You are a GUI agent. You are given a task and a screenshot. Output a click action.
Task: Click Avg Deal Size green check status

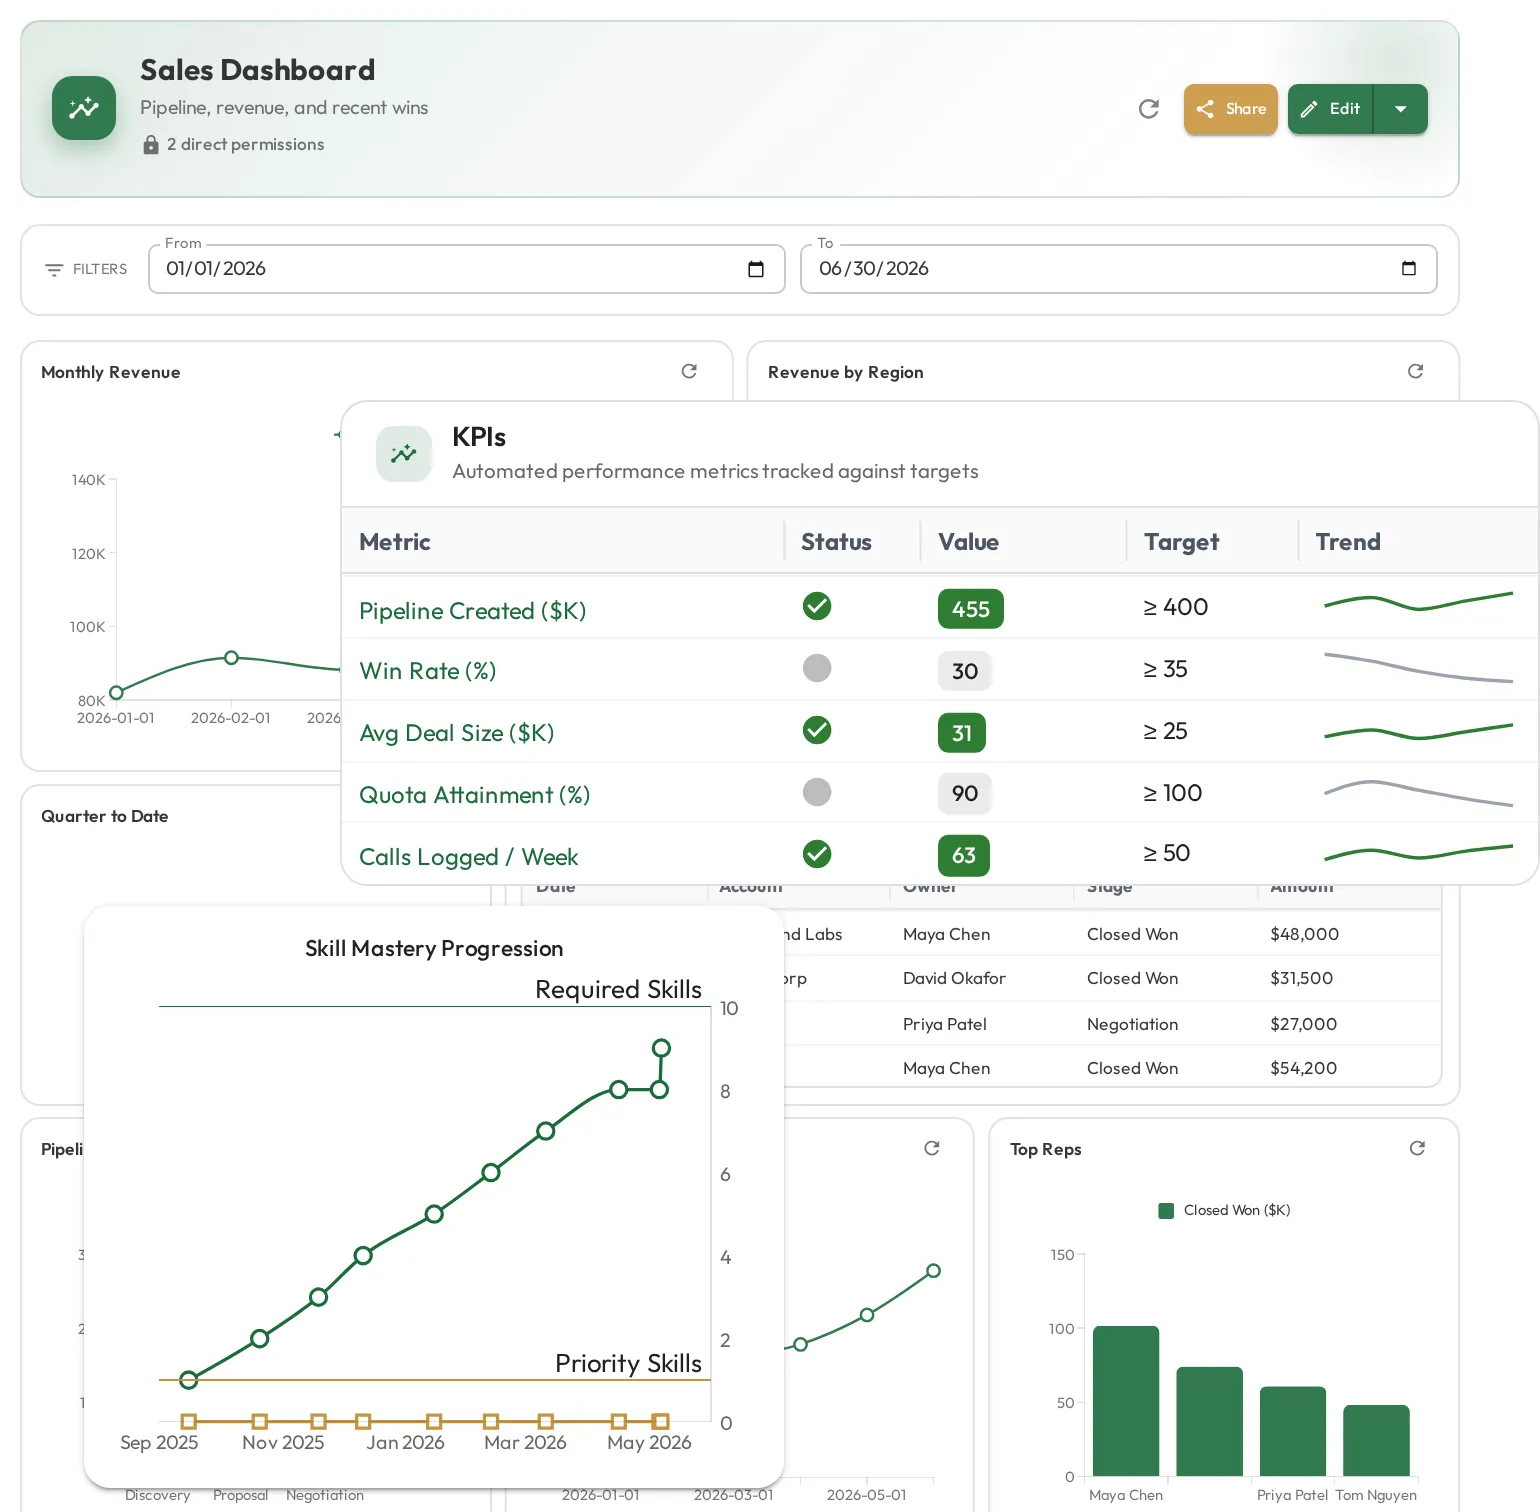[x=817, y=730]
